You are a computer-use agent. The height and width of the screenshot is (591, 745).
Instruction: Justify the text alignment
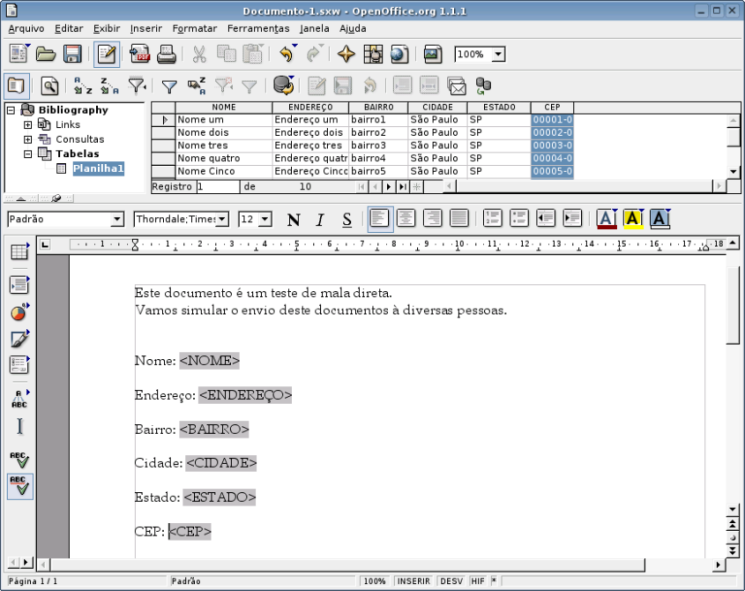point(459,219)
